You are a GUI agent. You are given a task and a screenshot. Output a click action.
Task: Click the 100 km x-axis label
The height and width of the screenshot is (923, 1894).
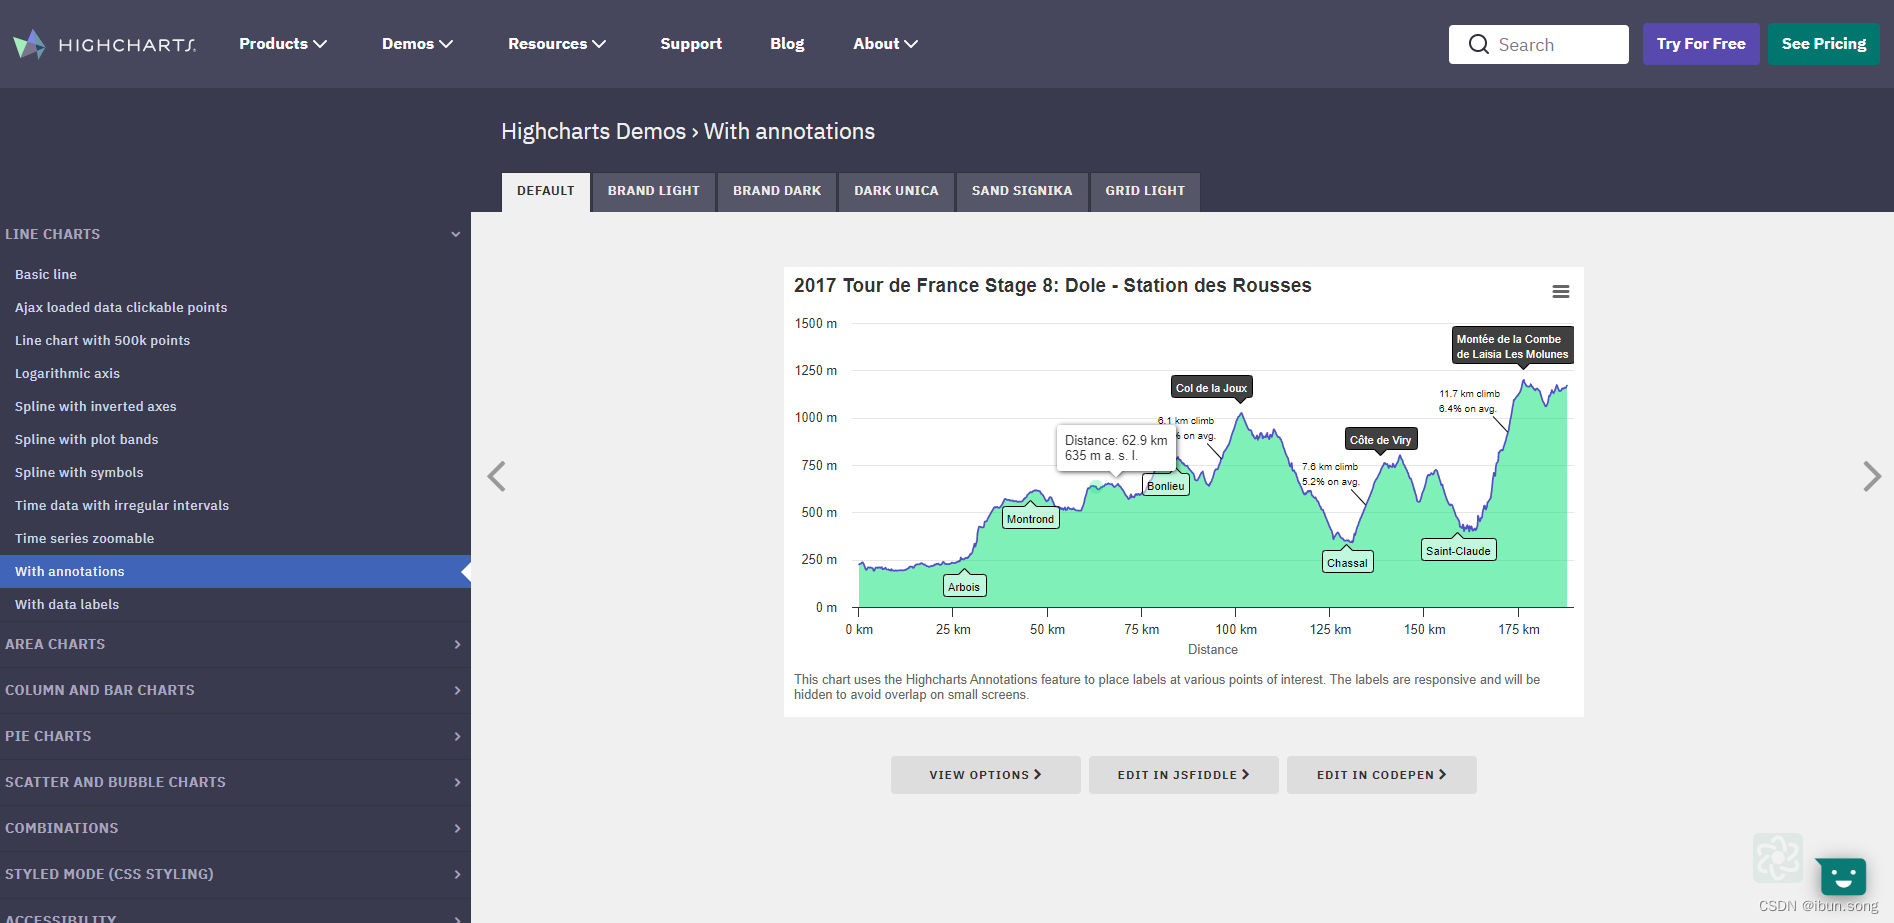tap(1236, 629)
